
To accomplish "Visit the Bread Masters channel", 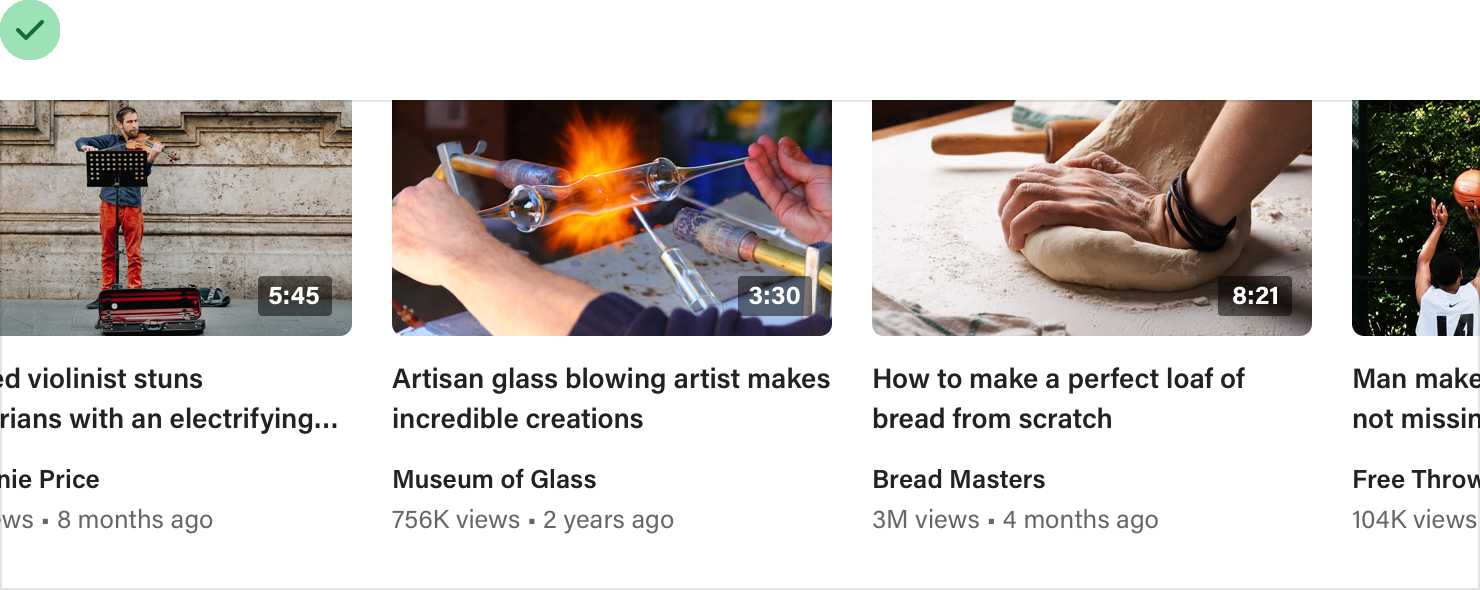I will (x=959, y=479).
